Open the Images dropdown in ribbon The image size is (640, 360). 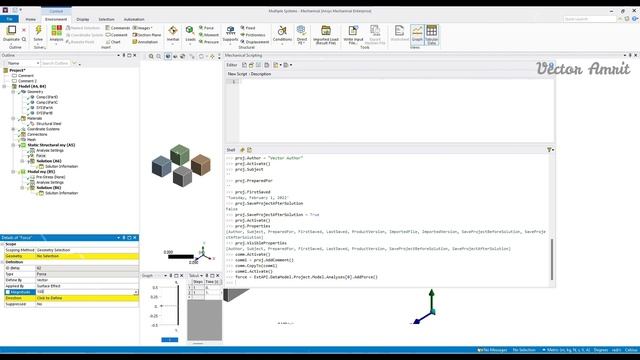143,28
